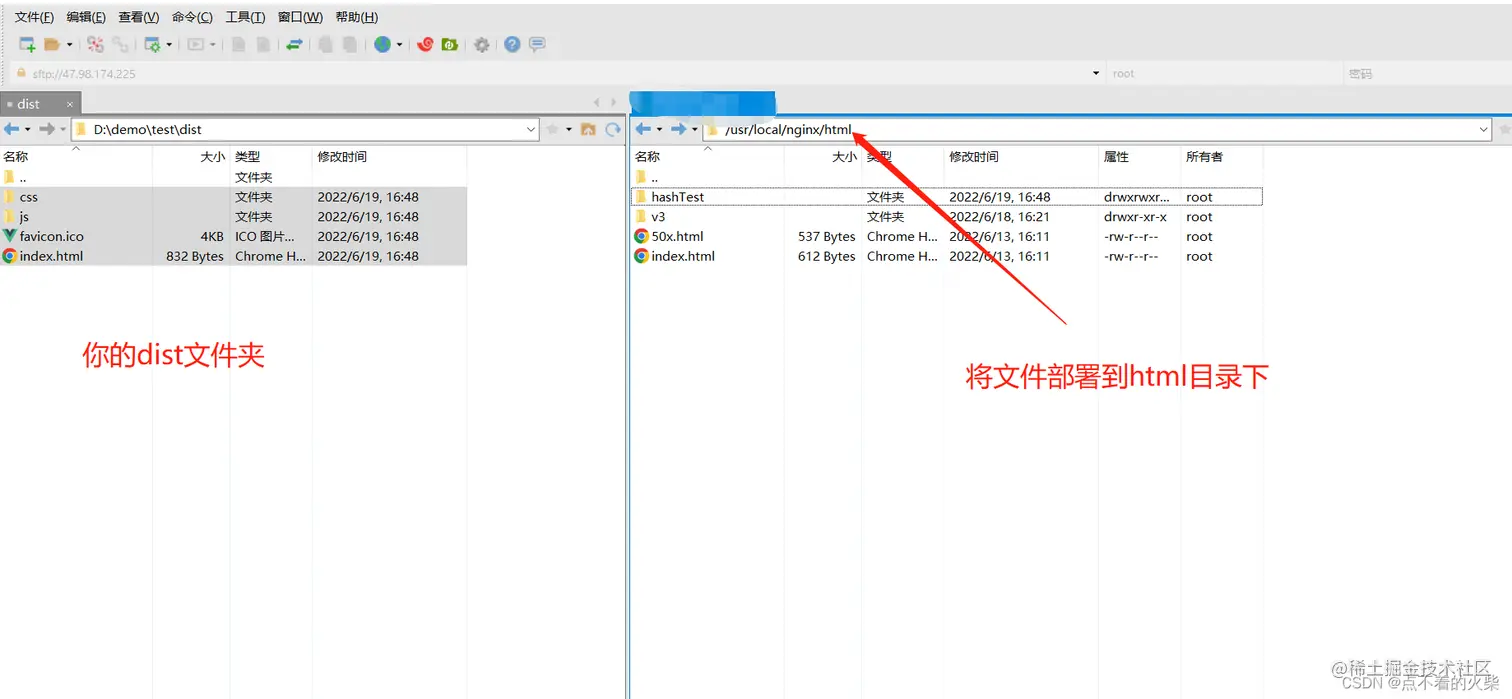Open the dropdown beside the play icon
Viewport: 1512px width, 699px height.
[x=213, y=44]
